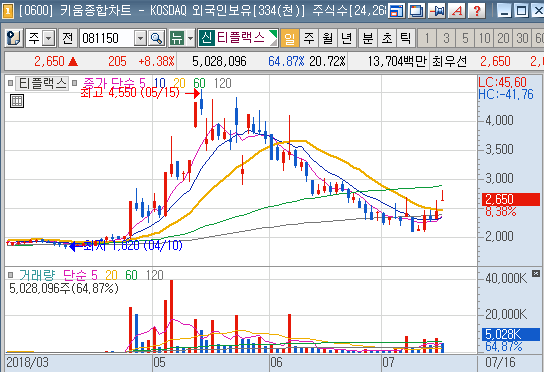Expand the dropdown arrow beside 뉴 button

coord(190,38)
